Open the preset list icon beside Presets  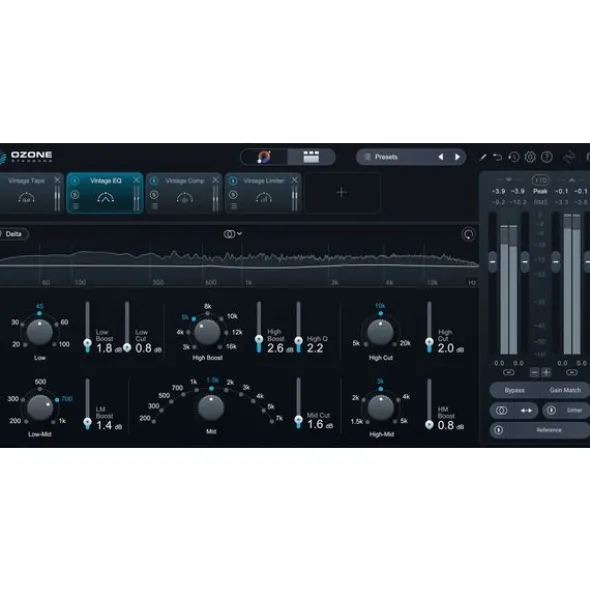tap(368, 157)
